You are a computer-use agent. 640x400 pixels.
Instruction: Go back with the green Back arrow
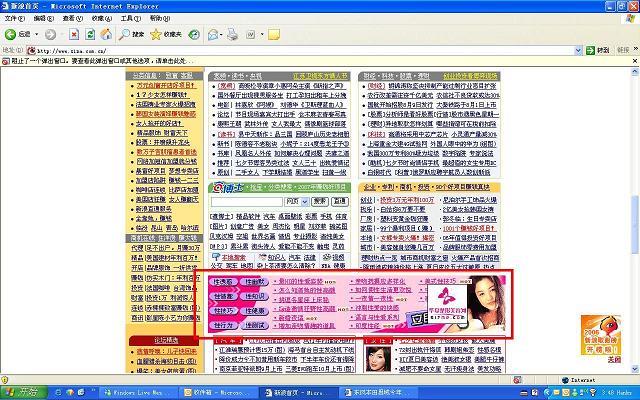coord(10,34)
